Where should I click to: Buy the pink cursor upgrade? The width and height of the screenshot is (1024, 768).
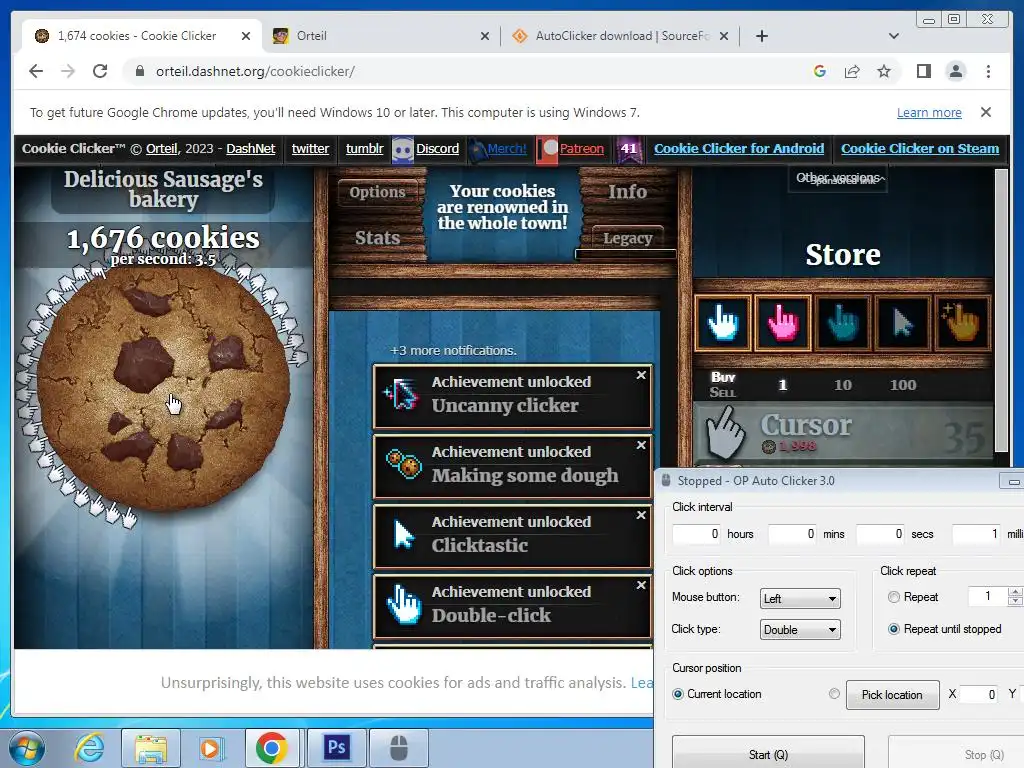(x=782, y=323)
